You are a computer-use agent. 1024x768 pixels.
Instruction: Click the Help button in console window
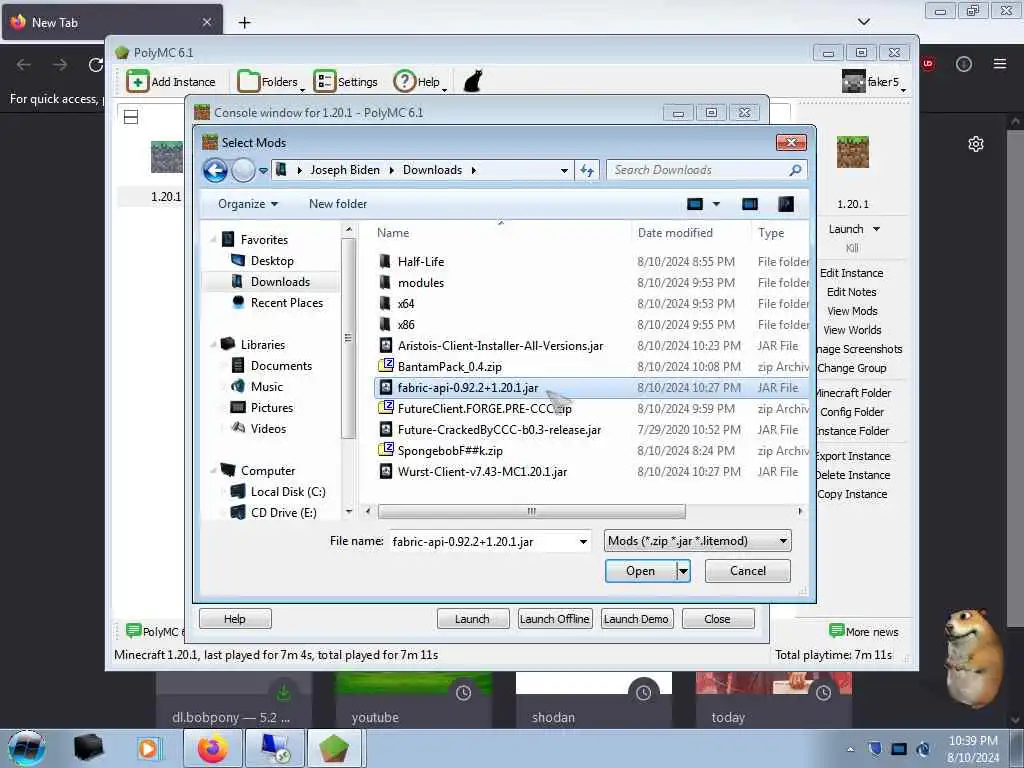(x=234, y=618)
